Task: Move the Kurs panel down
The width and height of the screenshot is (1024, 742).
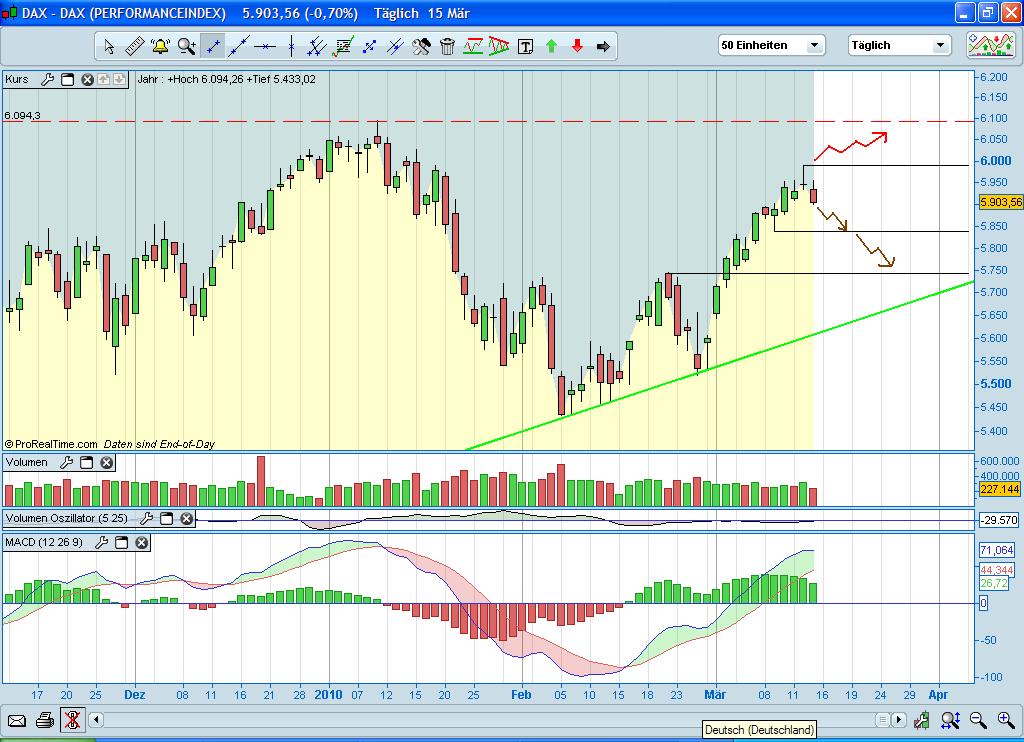Action: [x=120, y=80]
